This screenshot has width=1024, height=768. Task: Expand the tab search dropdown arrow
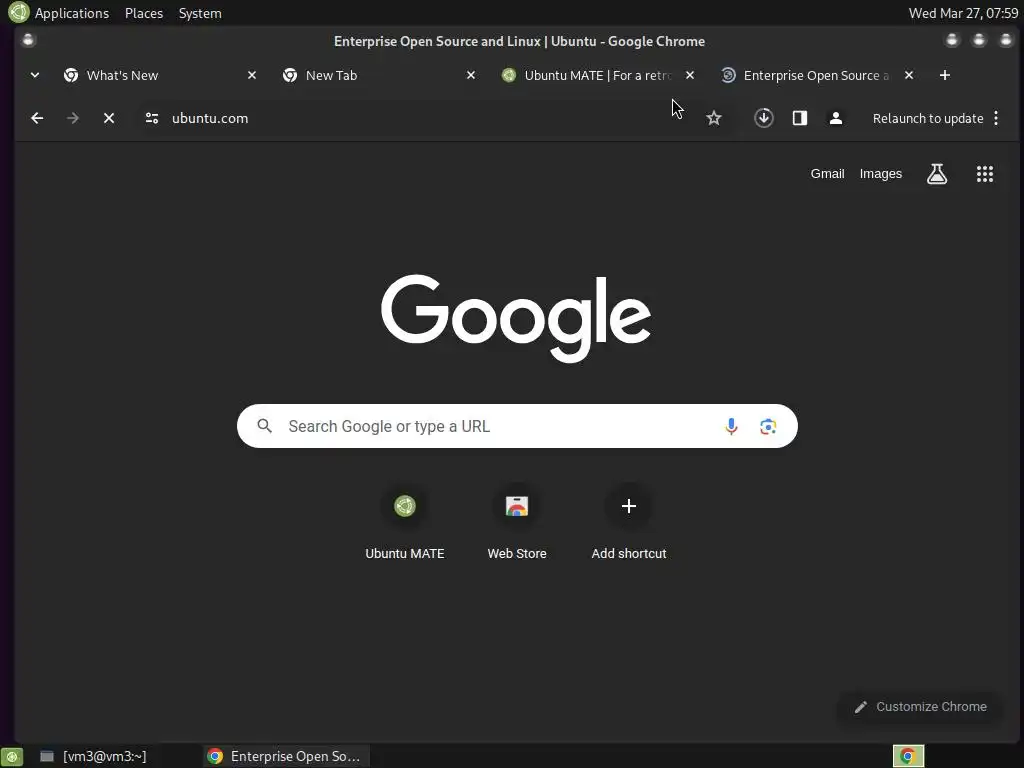point(35,75)
